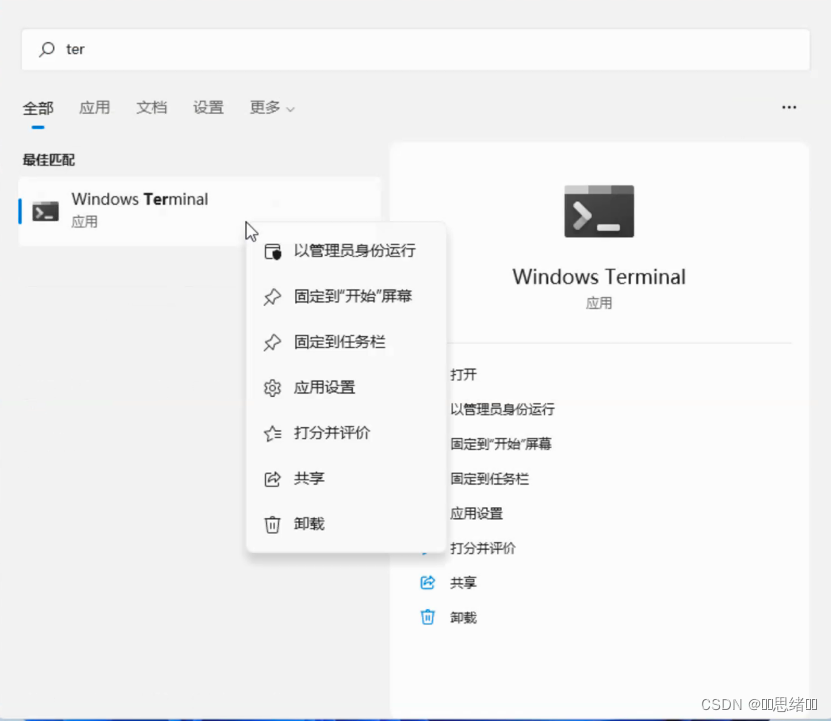
Task: Click 固定到"开始"屏幕 in the preview panel
Action: pos(500,444)
